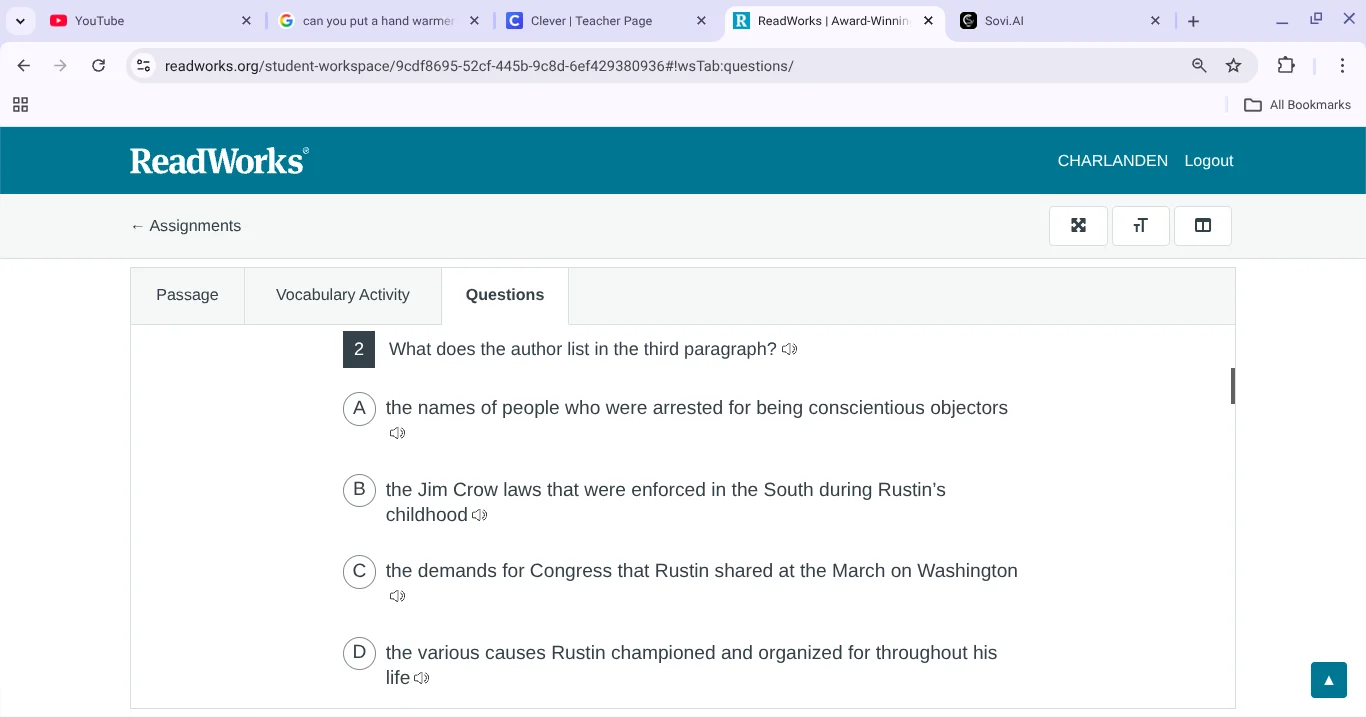
Task: Switch to the Passage tab
Action: point(187,294)
